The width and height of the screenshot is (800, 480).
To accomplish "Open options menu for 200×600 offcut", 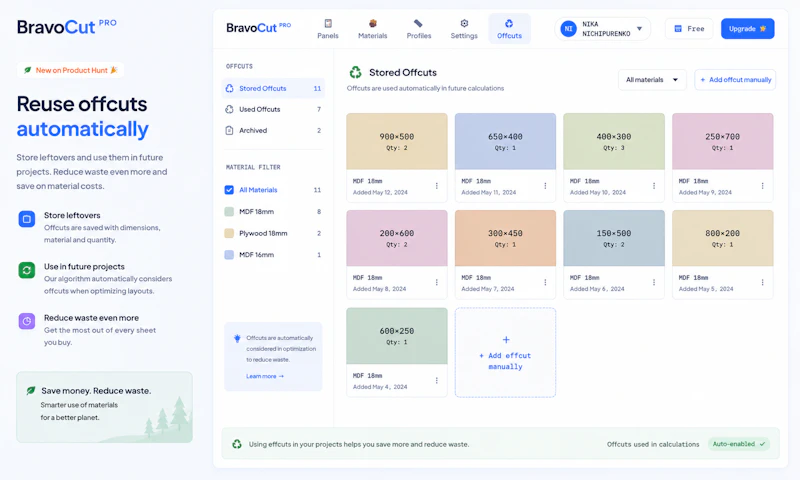I will 437,283.
